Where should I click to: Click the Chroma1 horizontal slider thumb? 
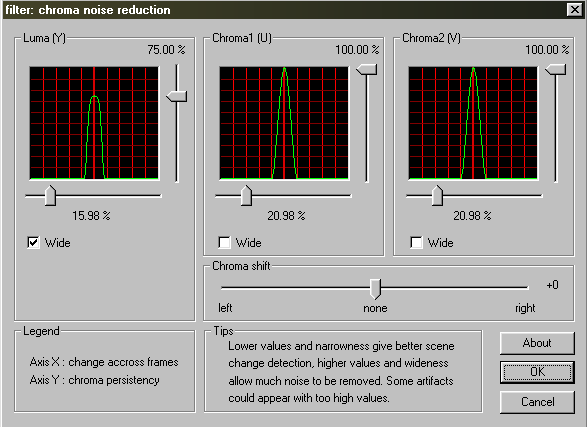tap(246, 195)
